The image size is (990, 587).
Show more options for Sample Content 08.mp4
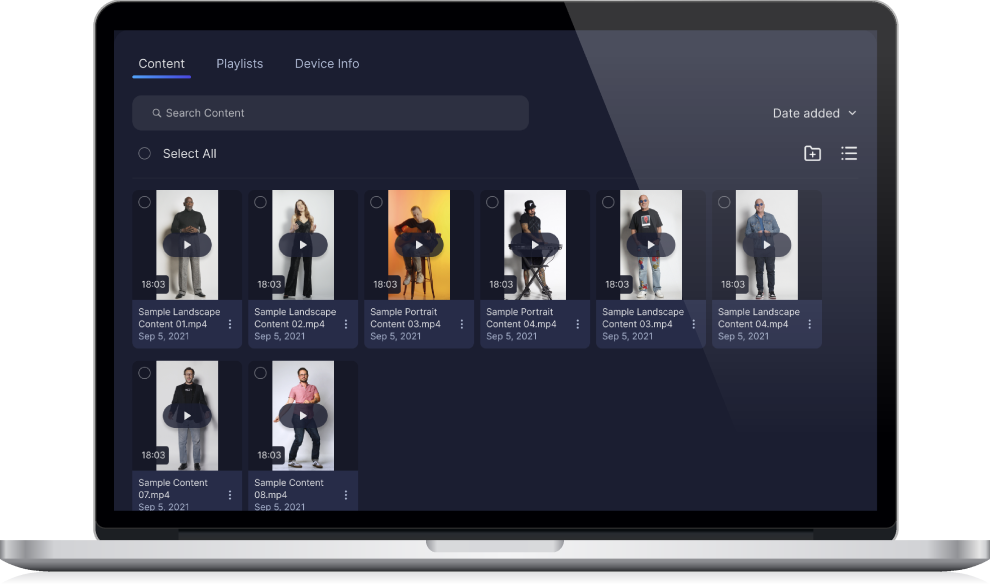[x=346, y=495]
